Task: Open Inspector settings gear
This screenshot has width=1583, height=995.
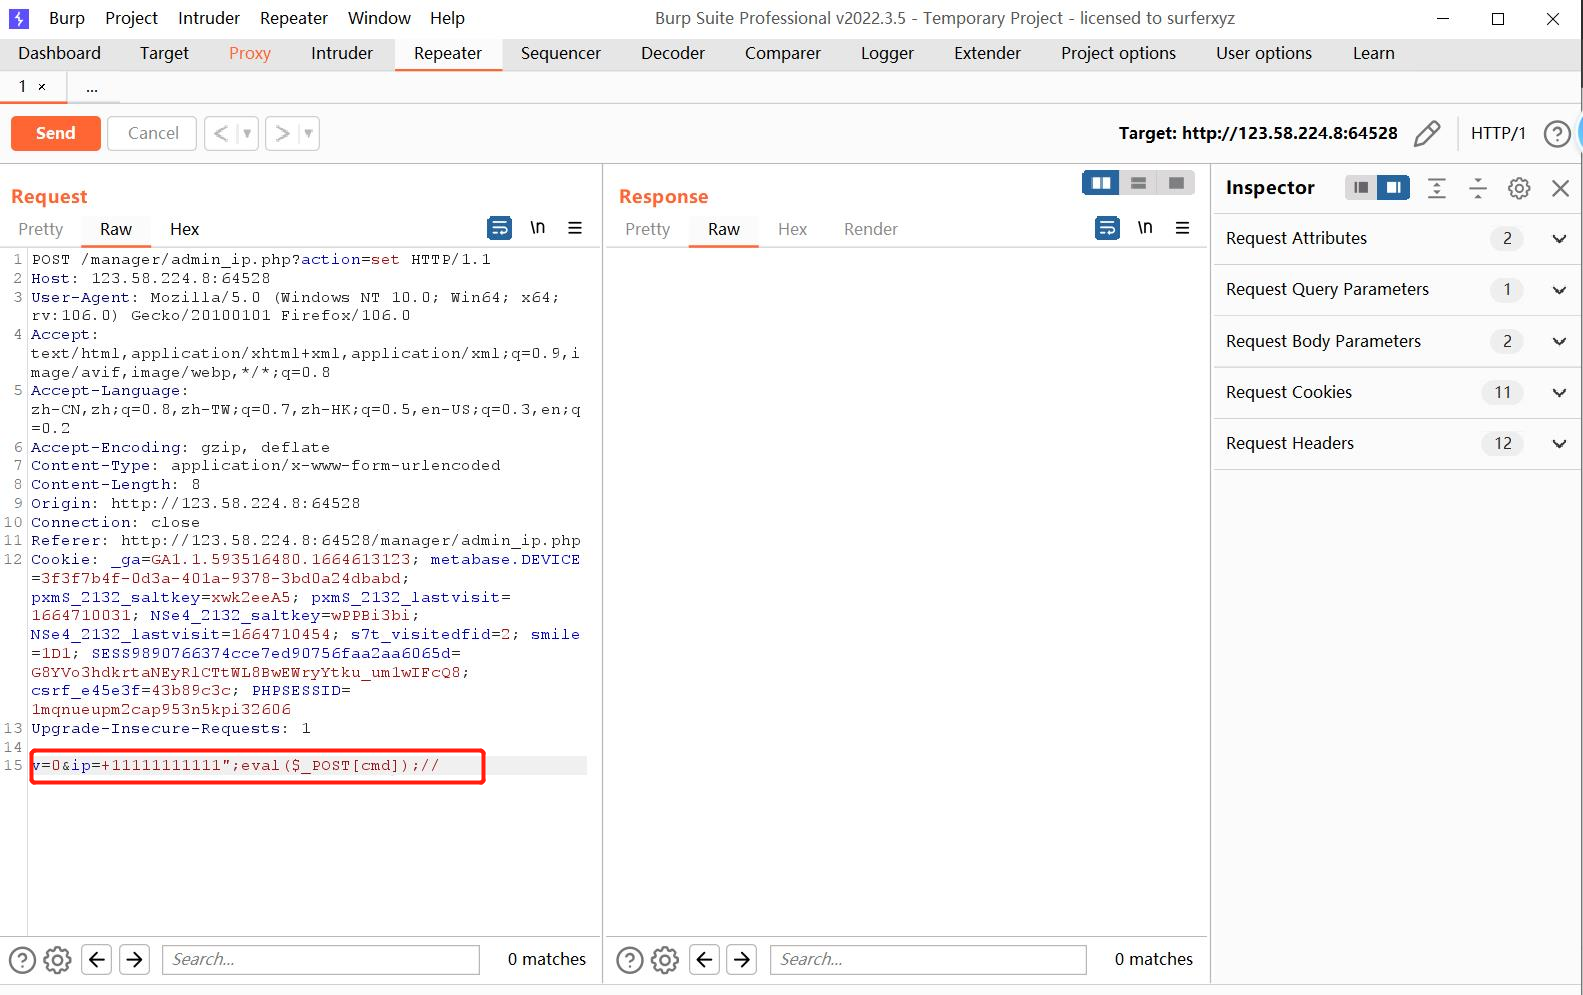Action: (x=1519, y=188)
